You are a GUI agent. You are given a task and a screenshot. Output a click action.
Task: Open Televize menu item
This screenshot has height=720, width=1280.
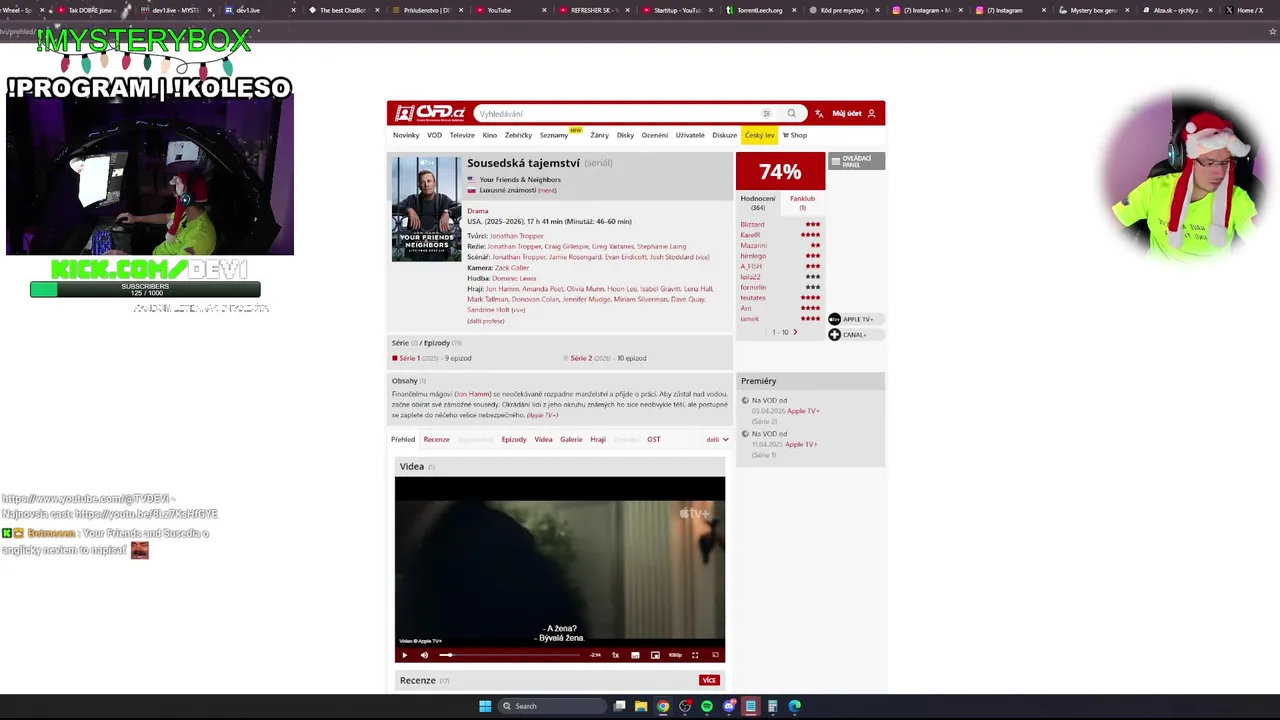[x=462, y=135]
